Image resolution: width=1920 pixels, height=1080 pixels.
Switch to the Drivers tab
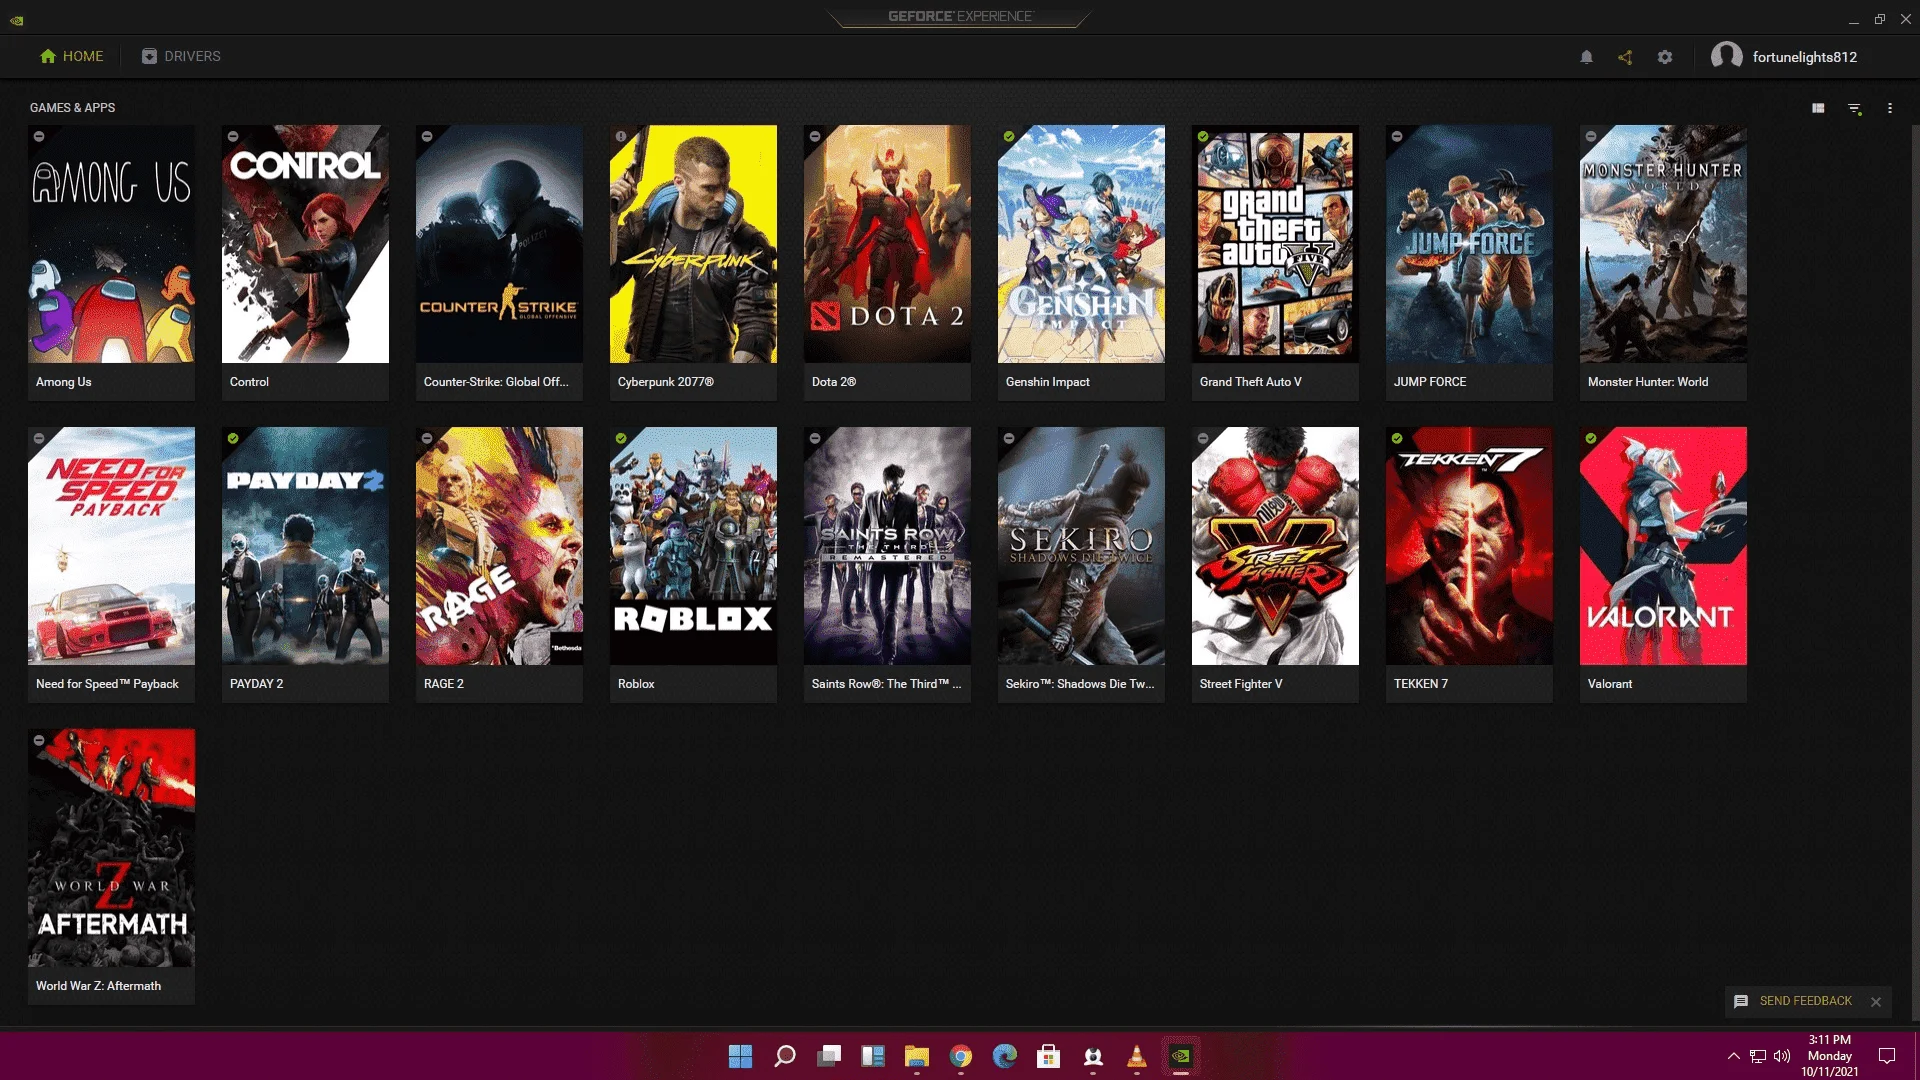click(x=181, y=56)
